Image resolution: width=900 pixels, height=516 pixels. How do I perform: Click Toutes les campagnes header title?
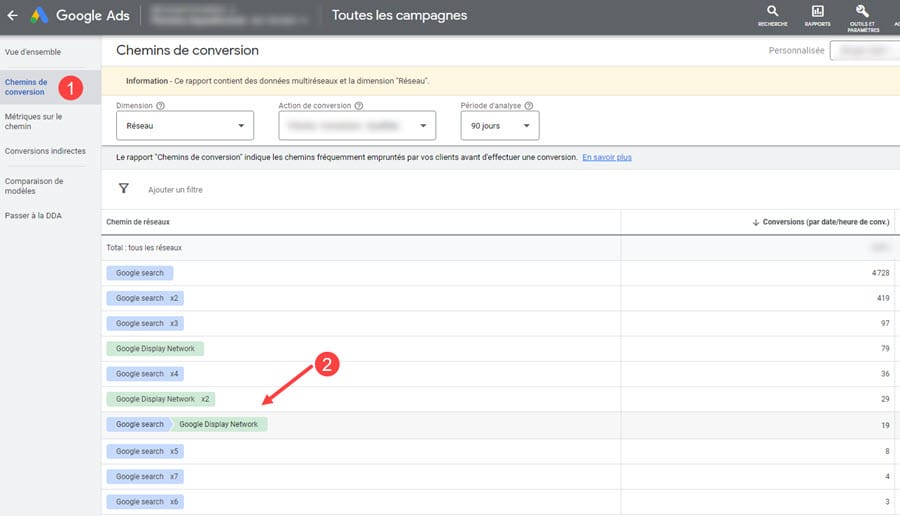[x=399, y=15]
